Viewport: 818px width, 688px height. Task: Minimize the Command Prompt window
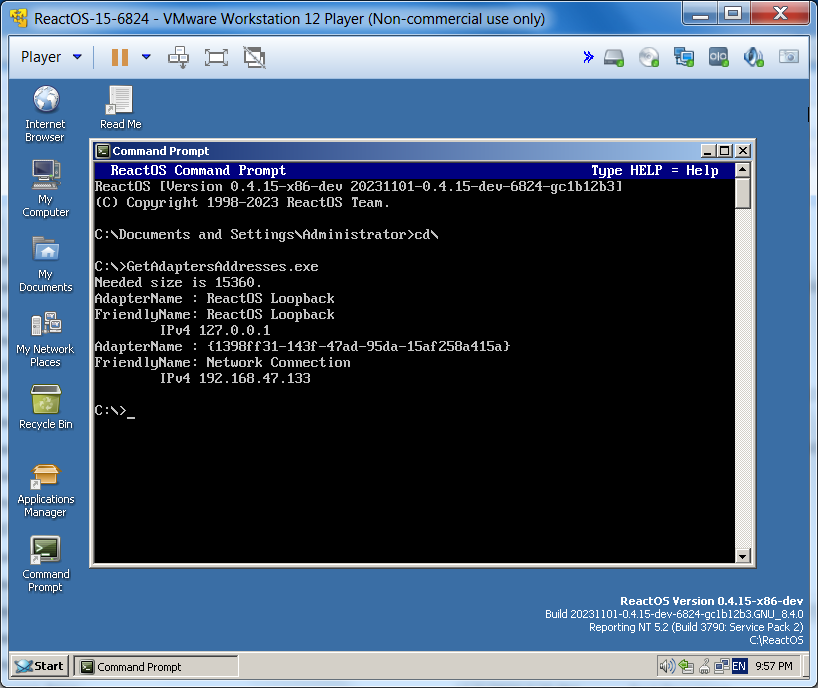point(708,151)
